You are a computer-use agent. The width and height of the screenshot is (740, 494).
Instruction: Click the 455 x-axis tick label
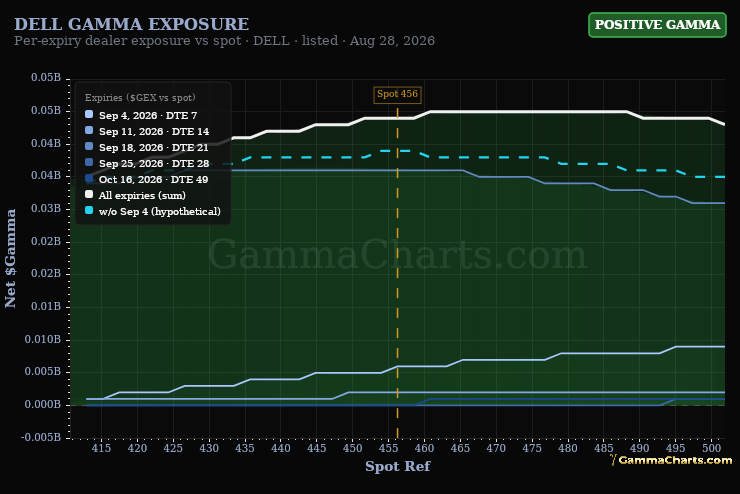pyautogui.click(x=388, y=448)
